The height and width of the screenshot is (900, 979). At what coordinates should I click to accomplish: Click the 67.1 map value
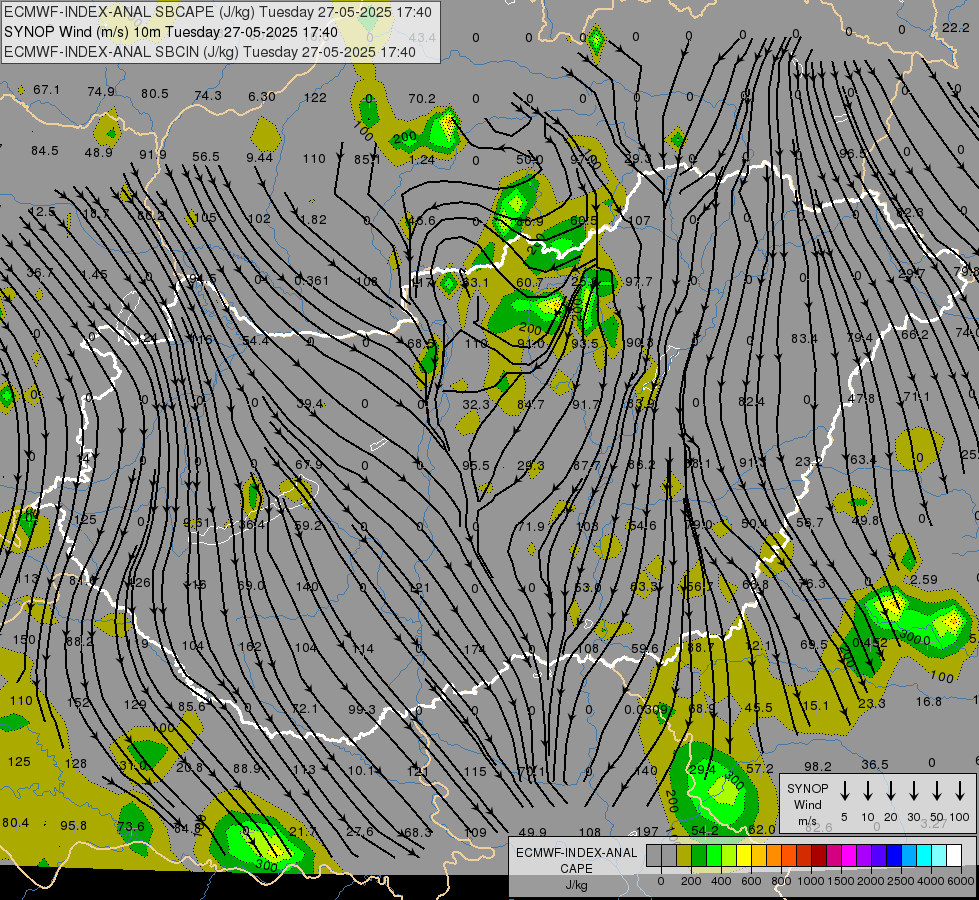47,90
